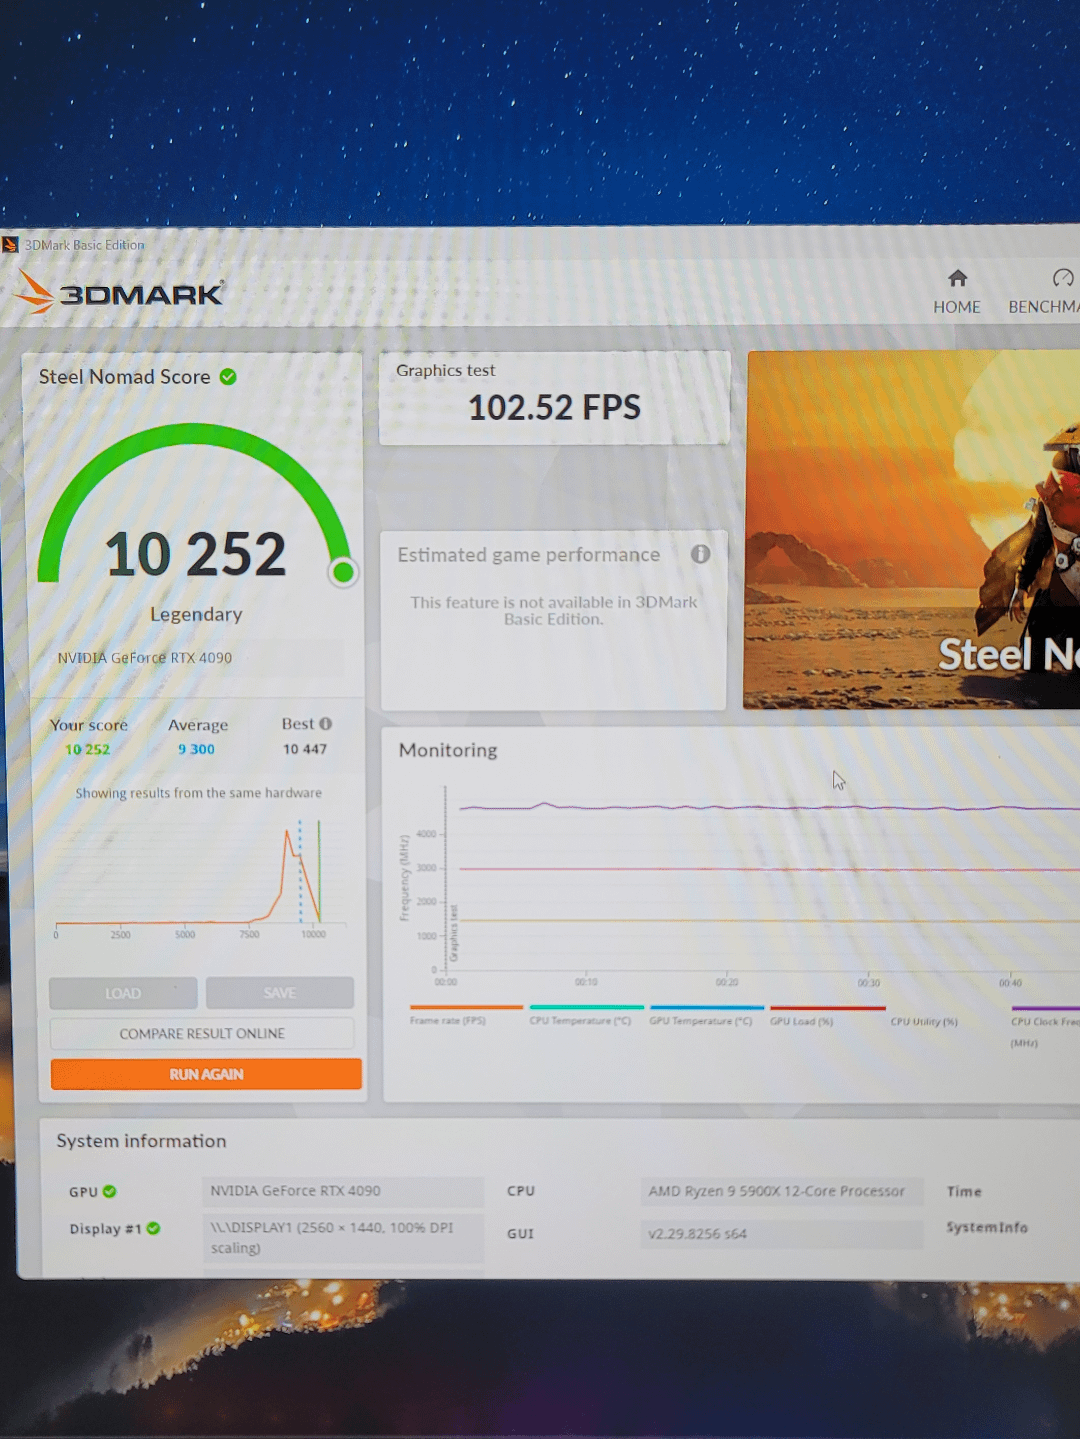Click the Steel Nomad benchmark thumbnail
This screenshot has width=1080, height=1439.
912,530
